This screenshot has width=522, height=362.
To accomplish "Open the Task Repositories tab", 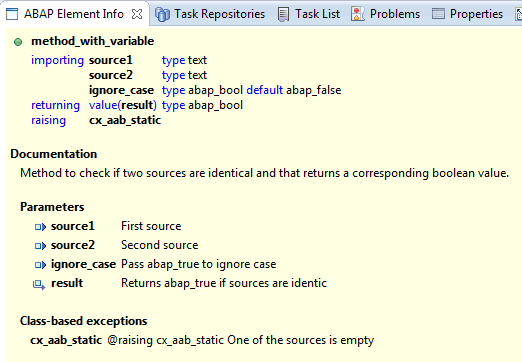I will click(210, 14).
